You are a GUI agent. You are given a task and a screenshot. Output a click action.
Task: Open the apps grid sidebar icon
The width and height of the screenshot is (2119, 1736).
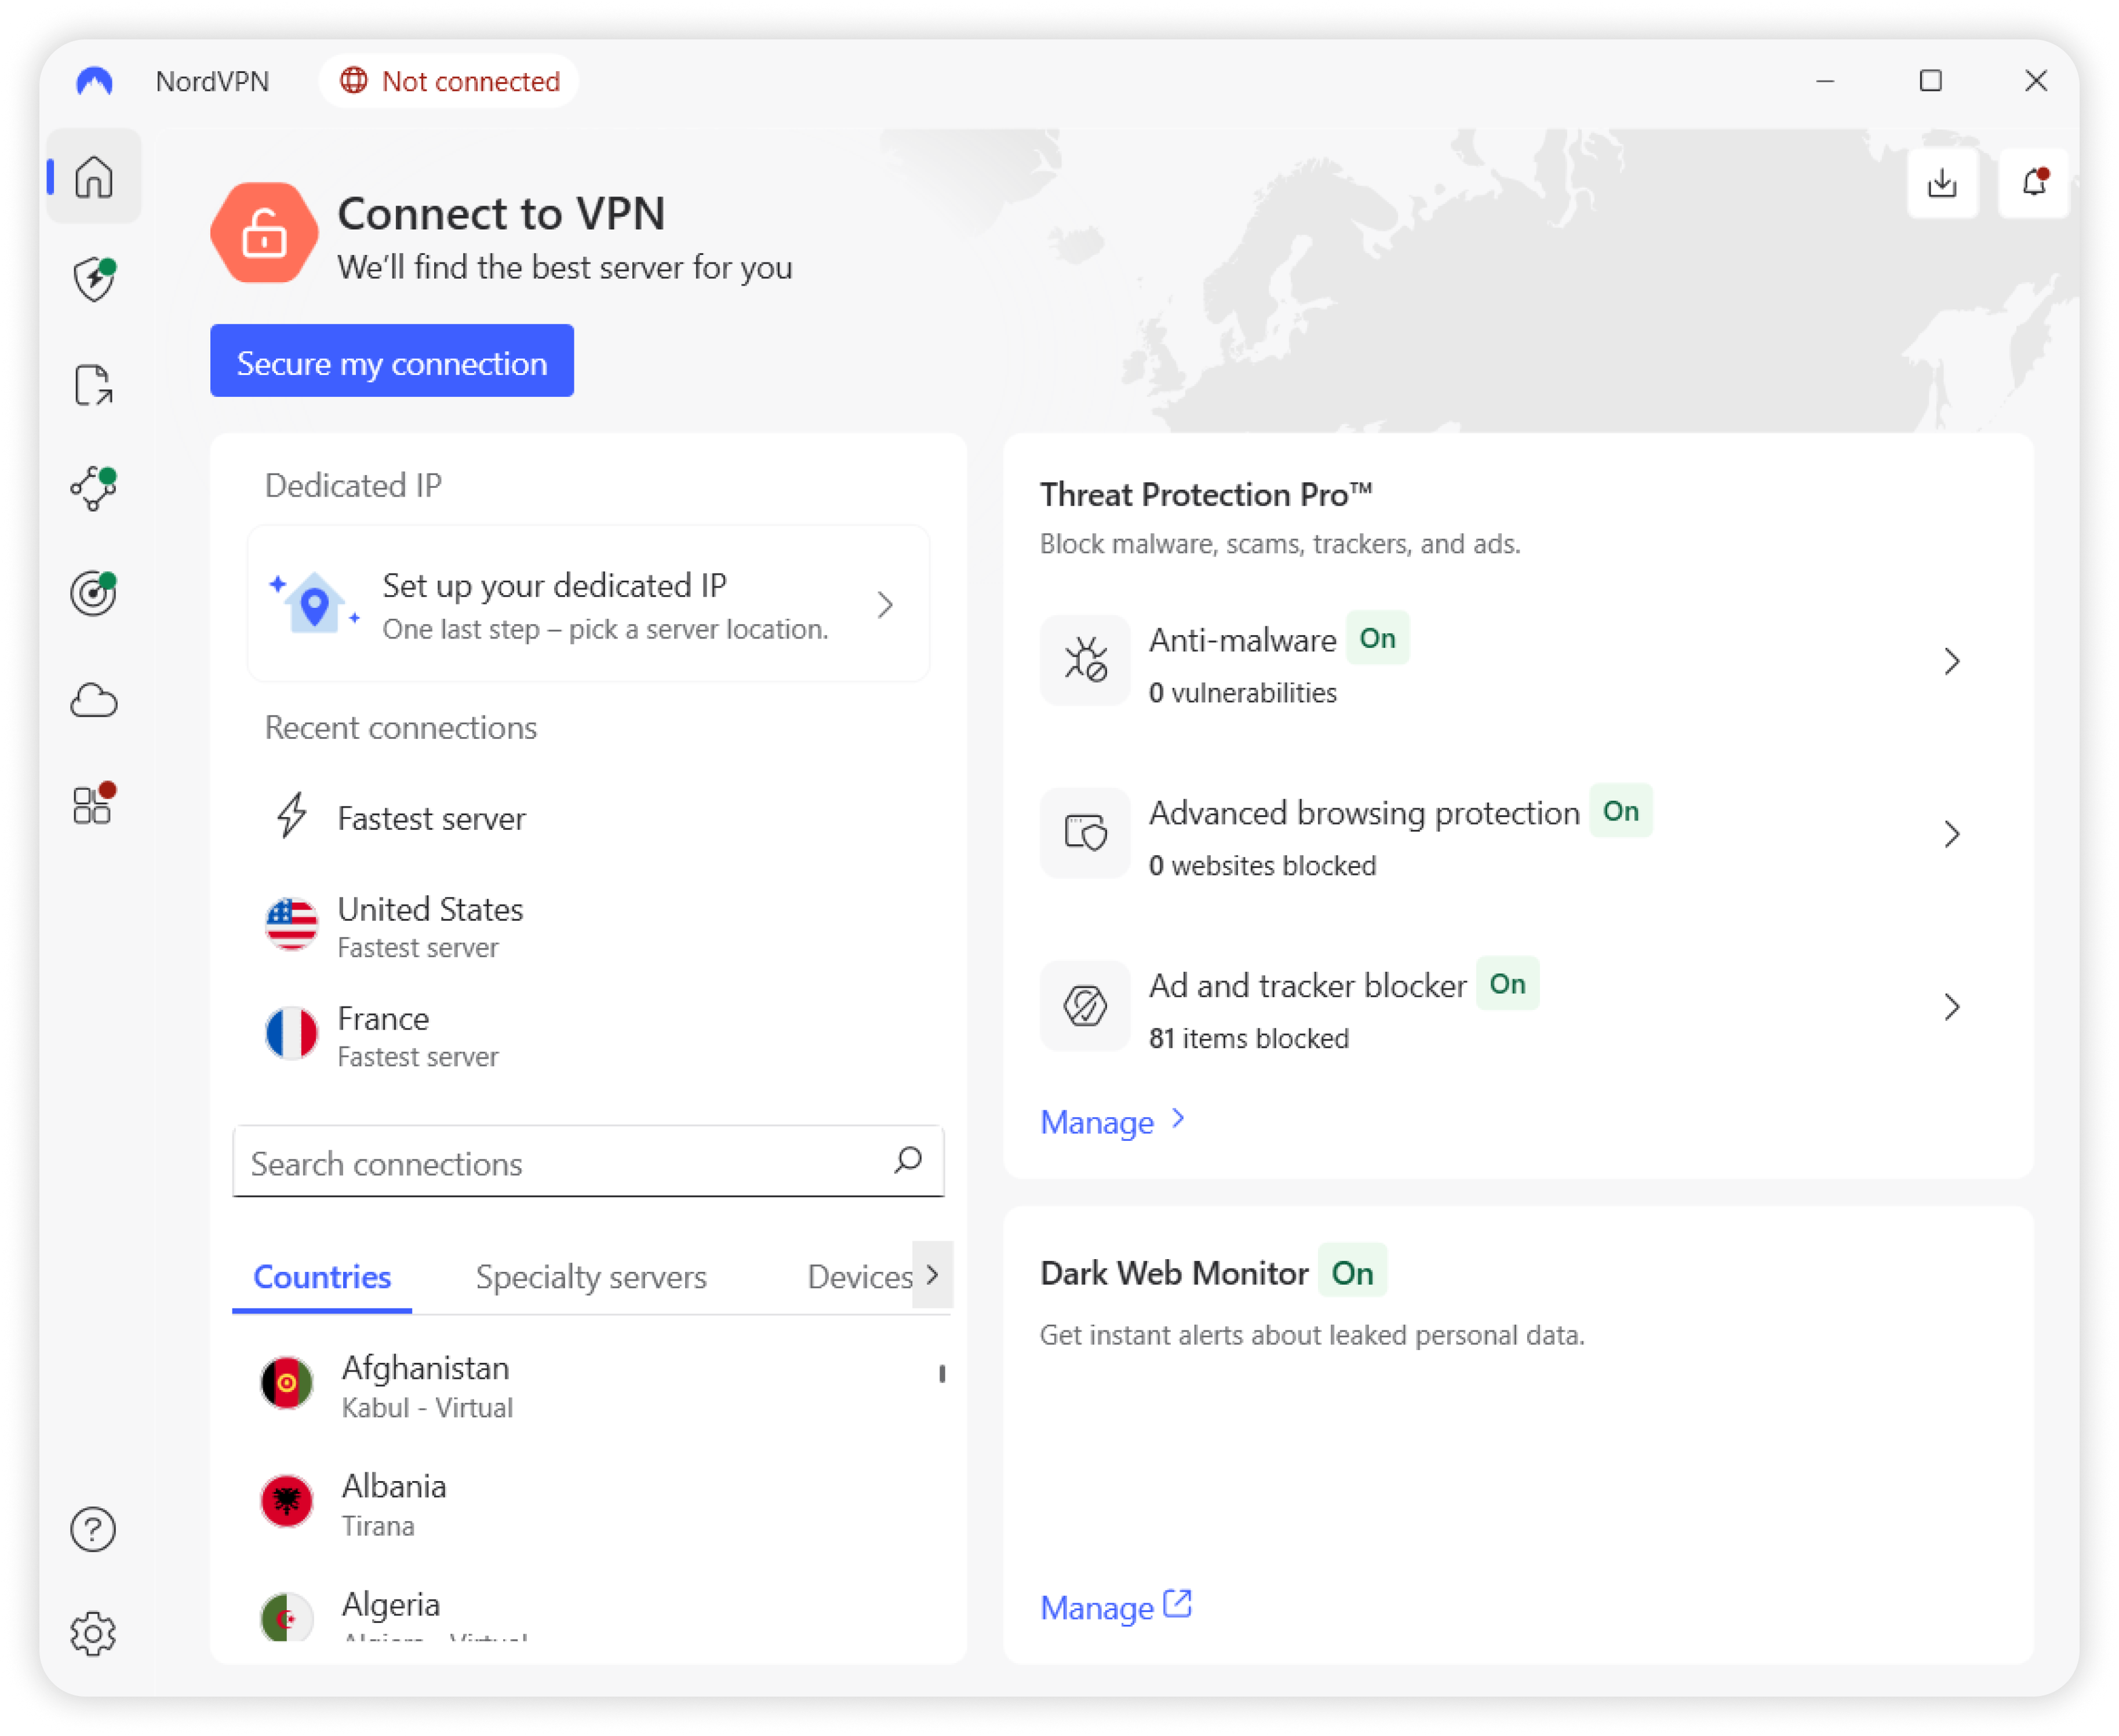click(x=94, y=805)
